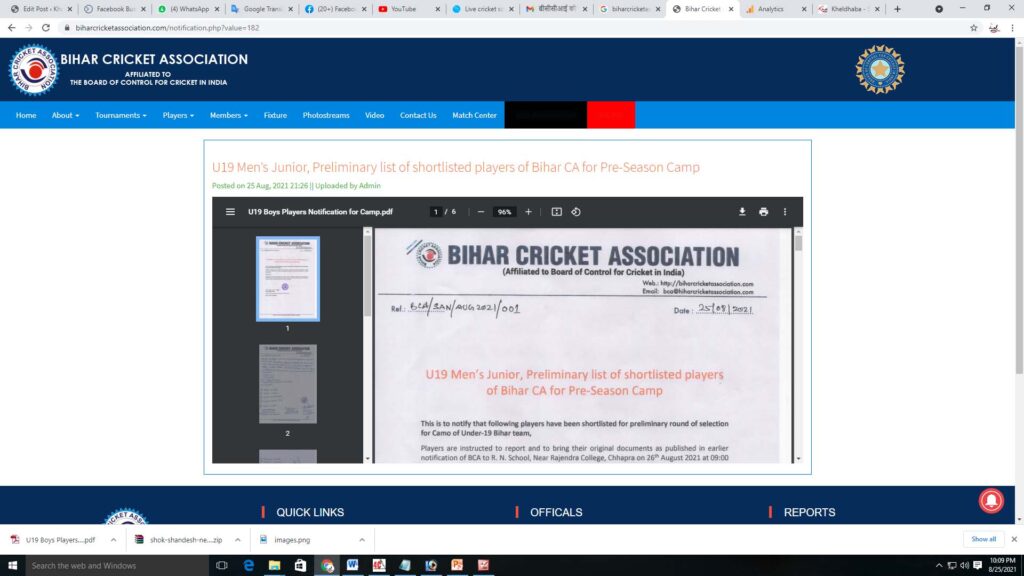
Task: Click the BCCI emblem in header
Action: (x=880, y=69)
